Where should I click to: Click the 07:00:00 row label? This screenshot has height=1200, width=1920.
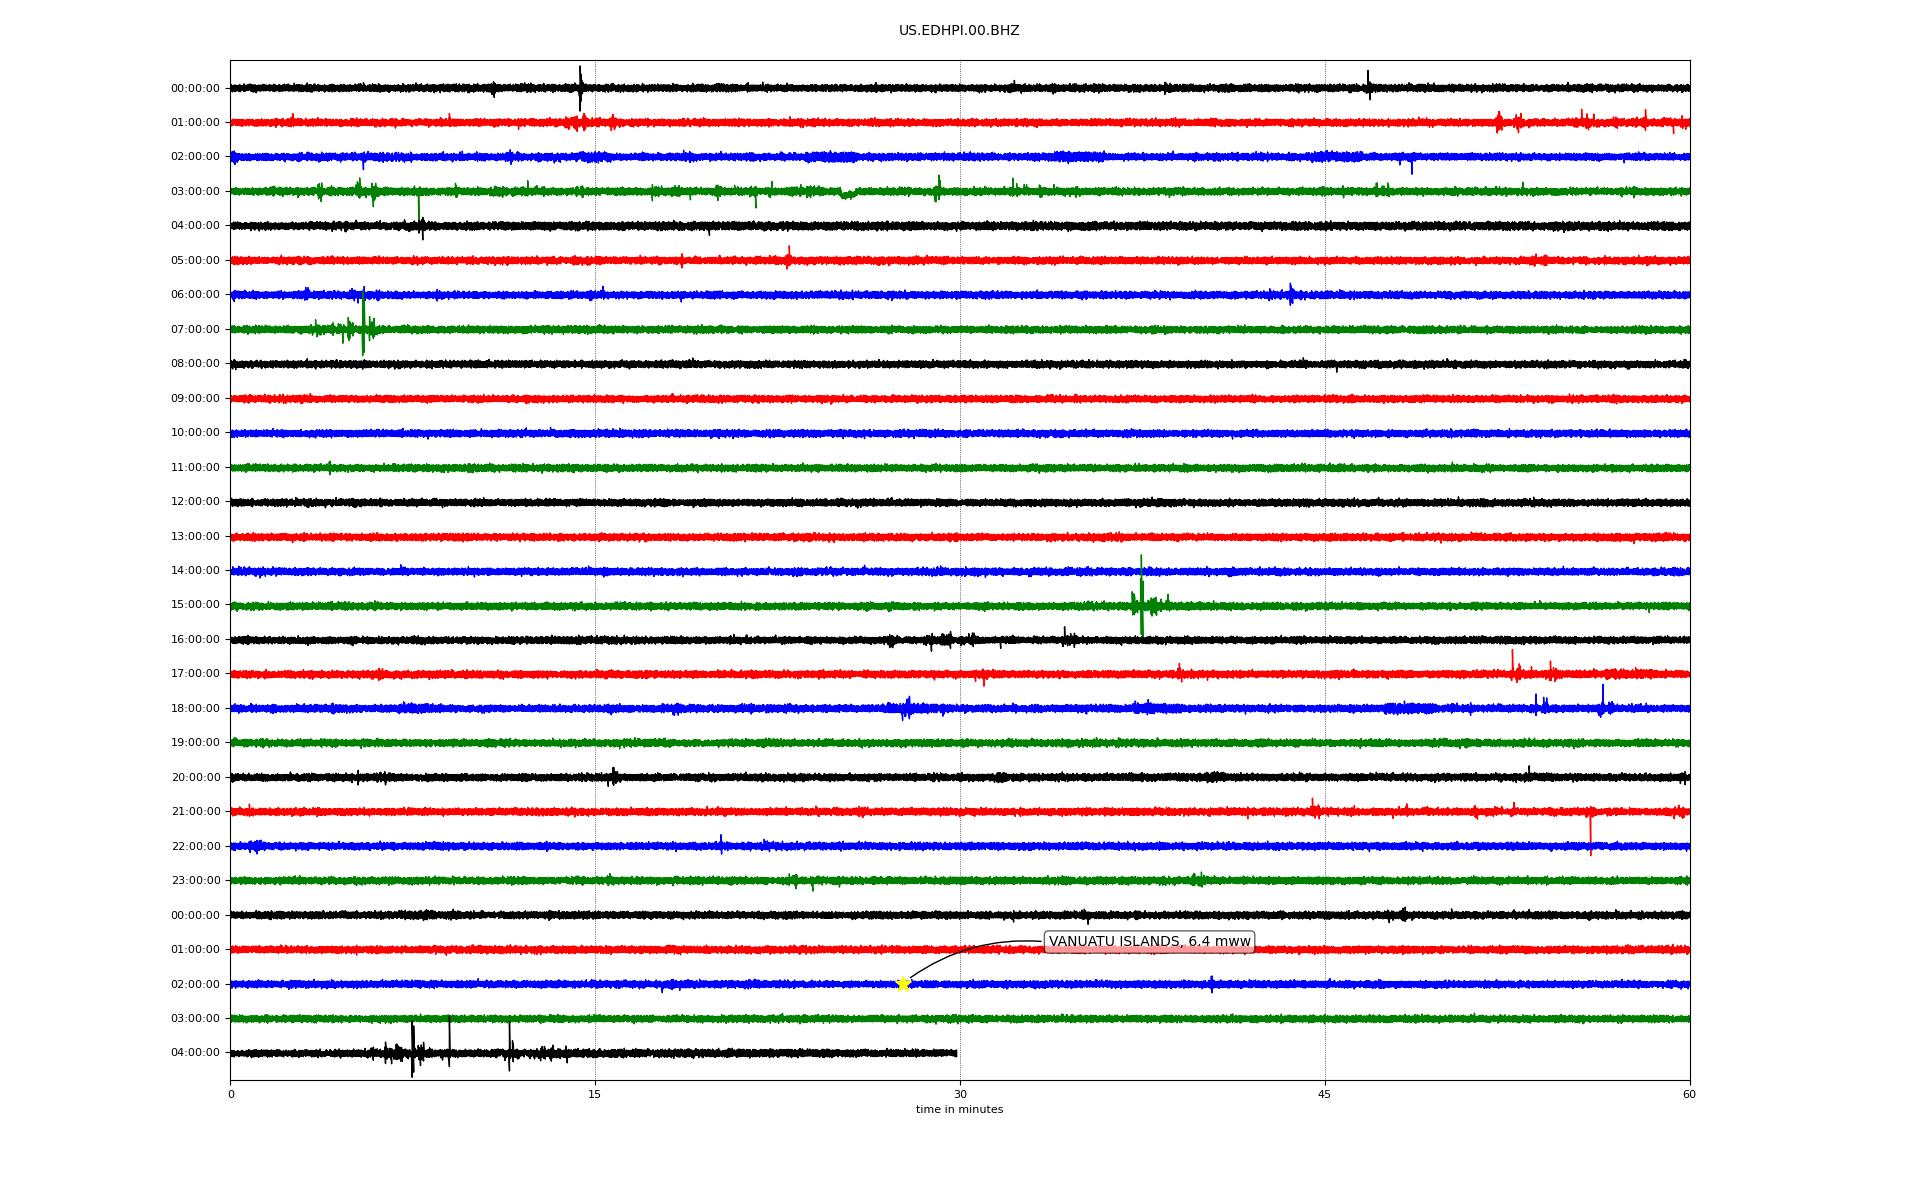pyautogui.click(x=195, y=330)
